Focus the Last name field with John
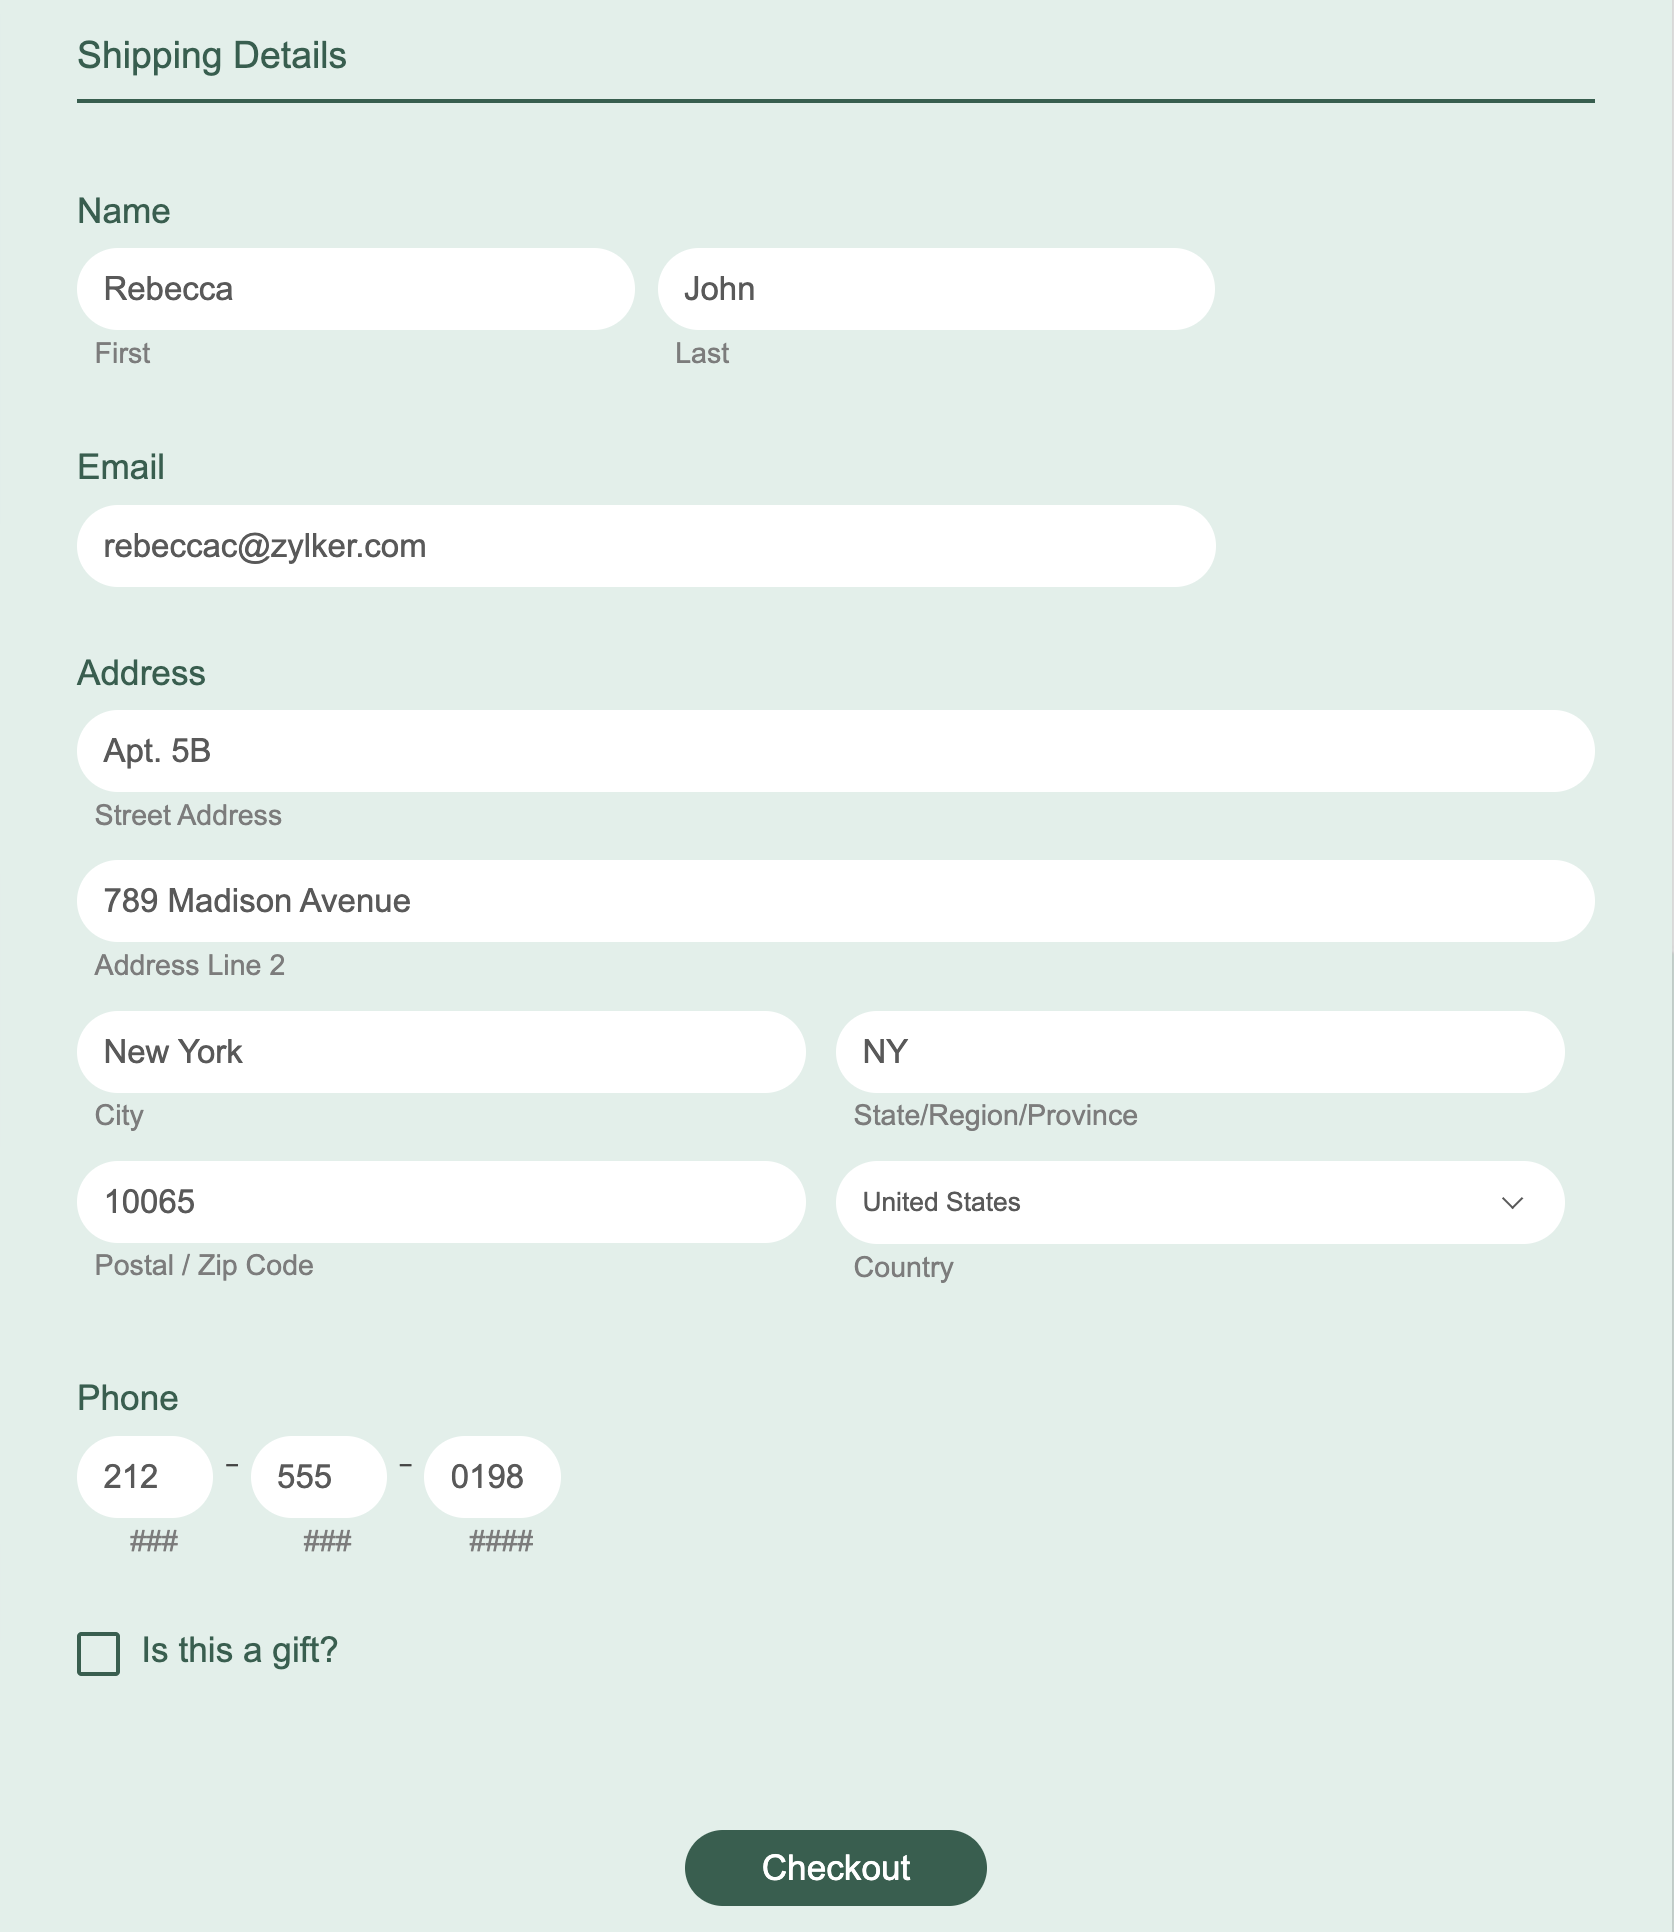This screenshot has width=1674, height=1932. 935,289
